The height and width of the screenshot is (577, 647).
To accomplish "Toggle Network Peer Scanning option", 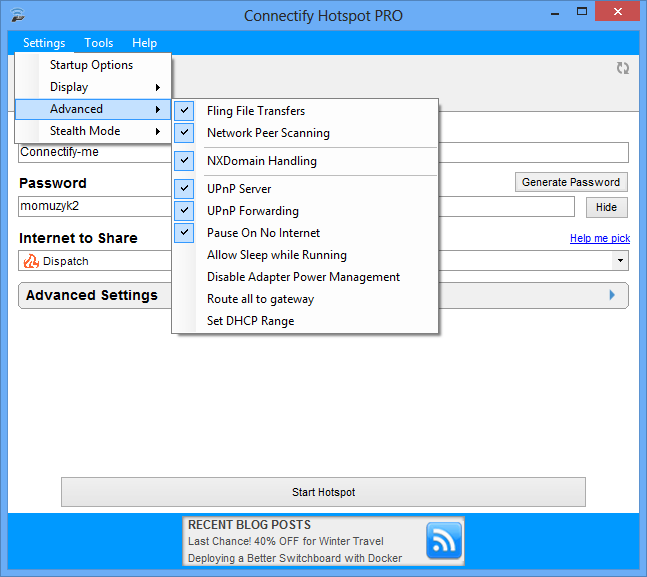I will coord(305,133).
